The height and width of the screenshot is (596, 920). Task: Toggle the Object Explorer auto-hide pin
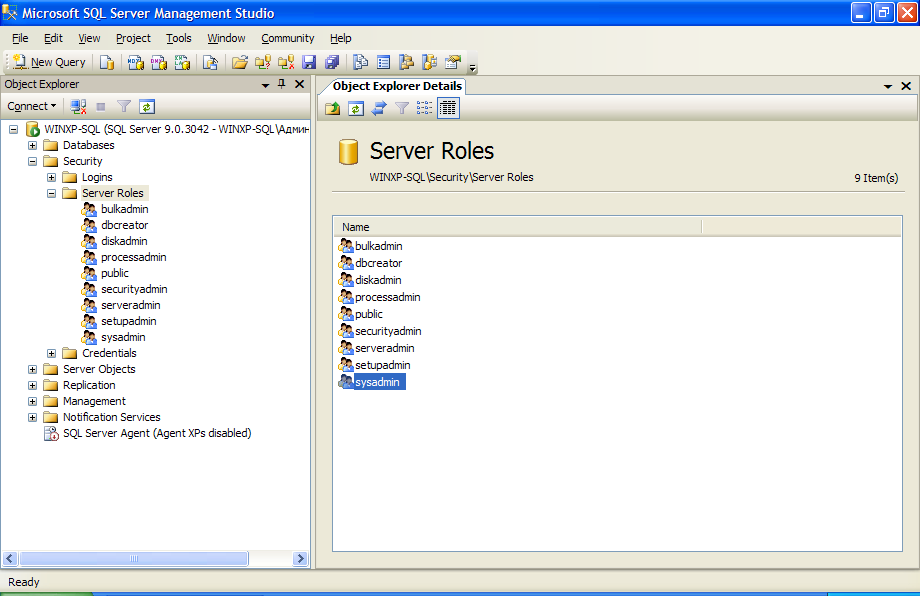(282, 84)
